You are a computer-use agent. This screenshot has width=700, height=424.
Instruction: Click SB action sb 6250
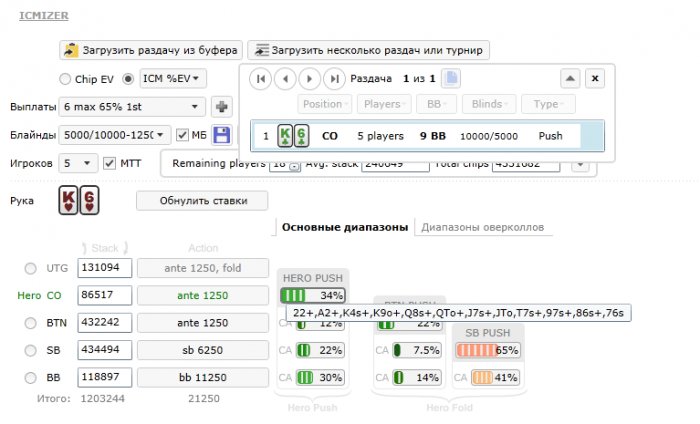[203, 350]
